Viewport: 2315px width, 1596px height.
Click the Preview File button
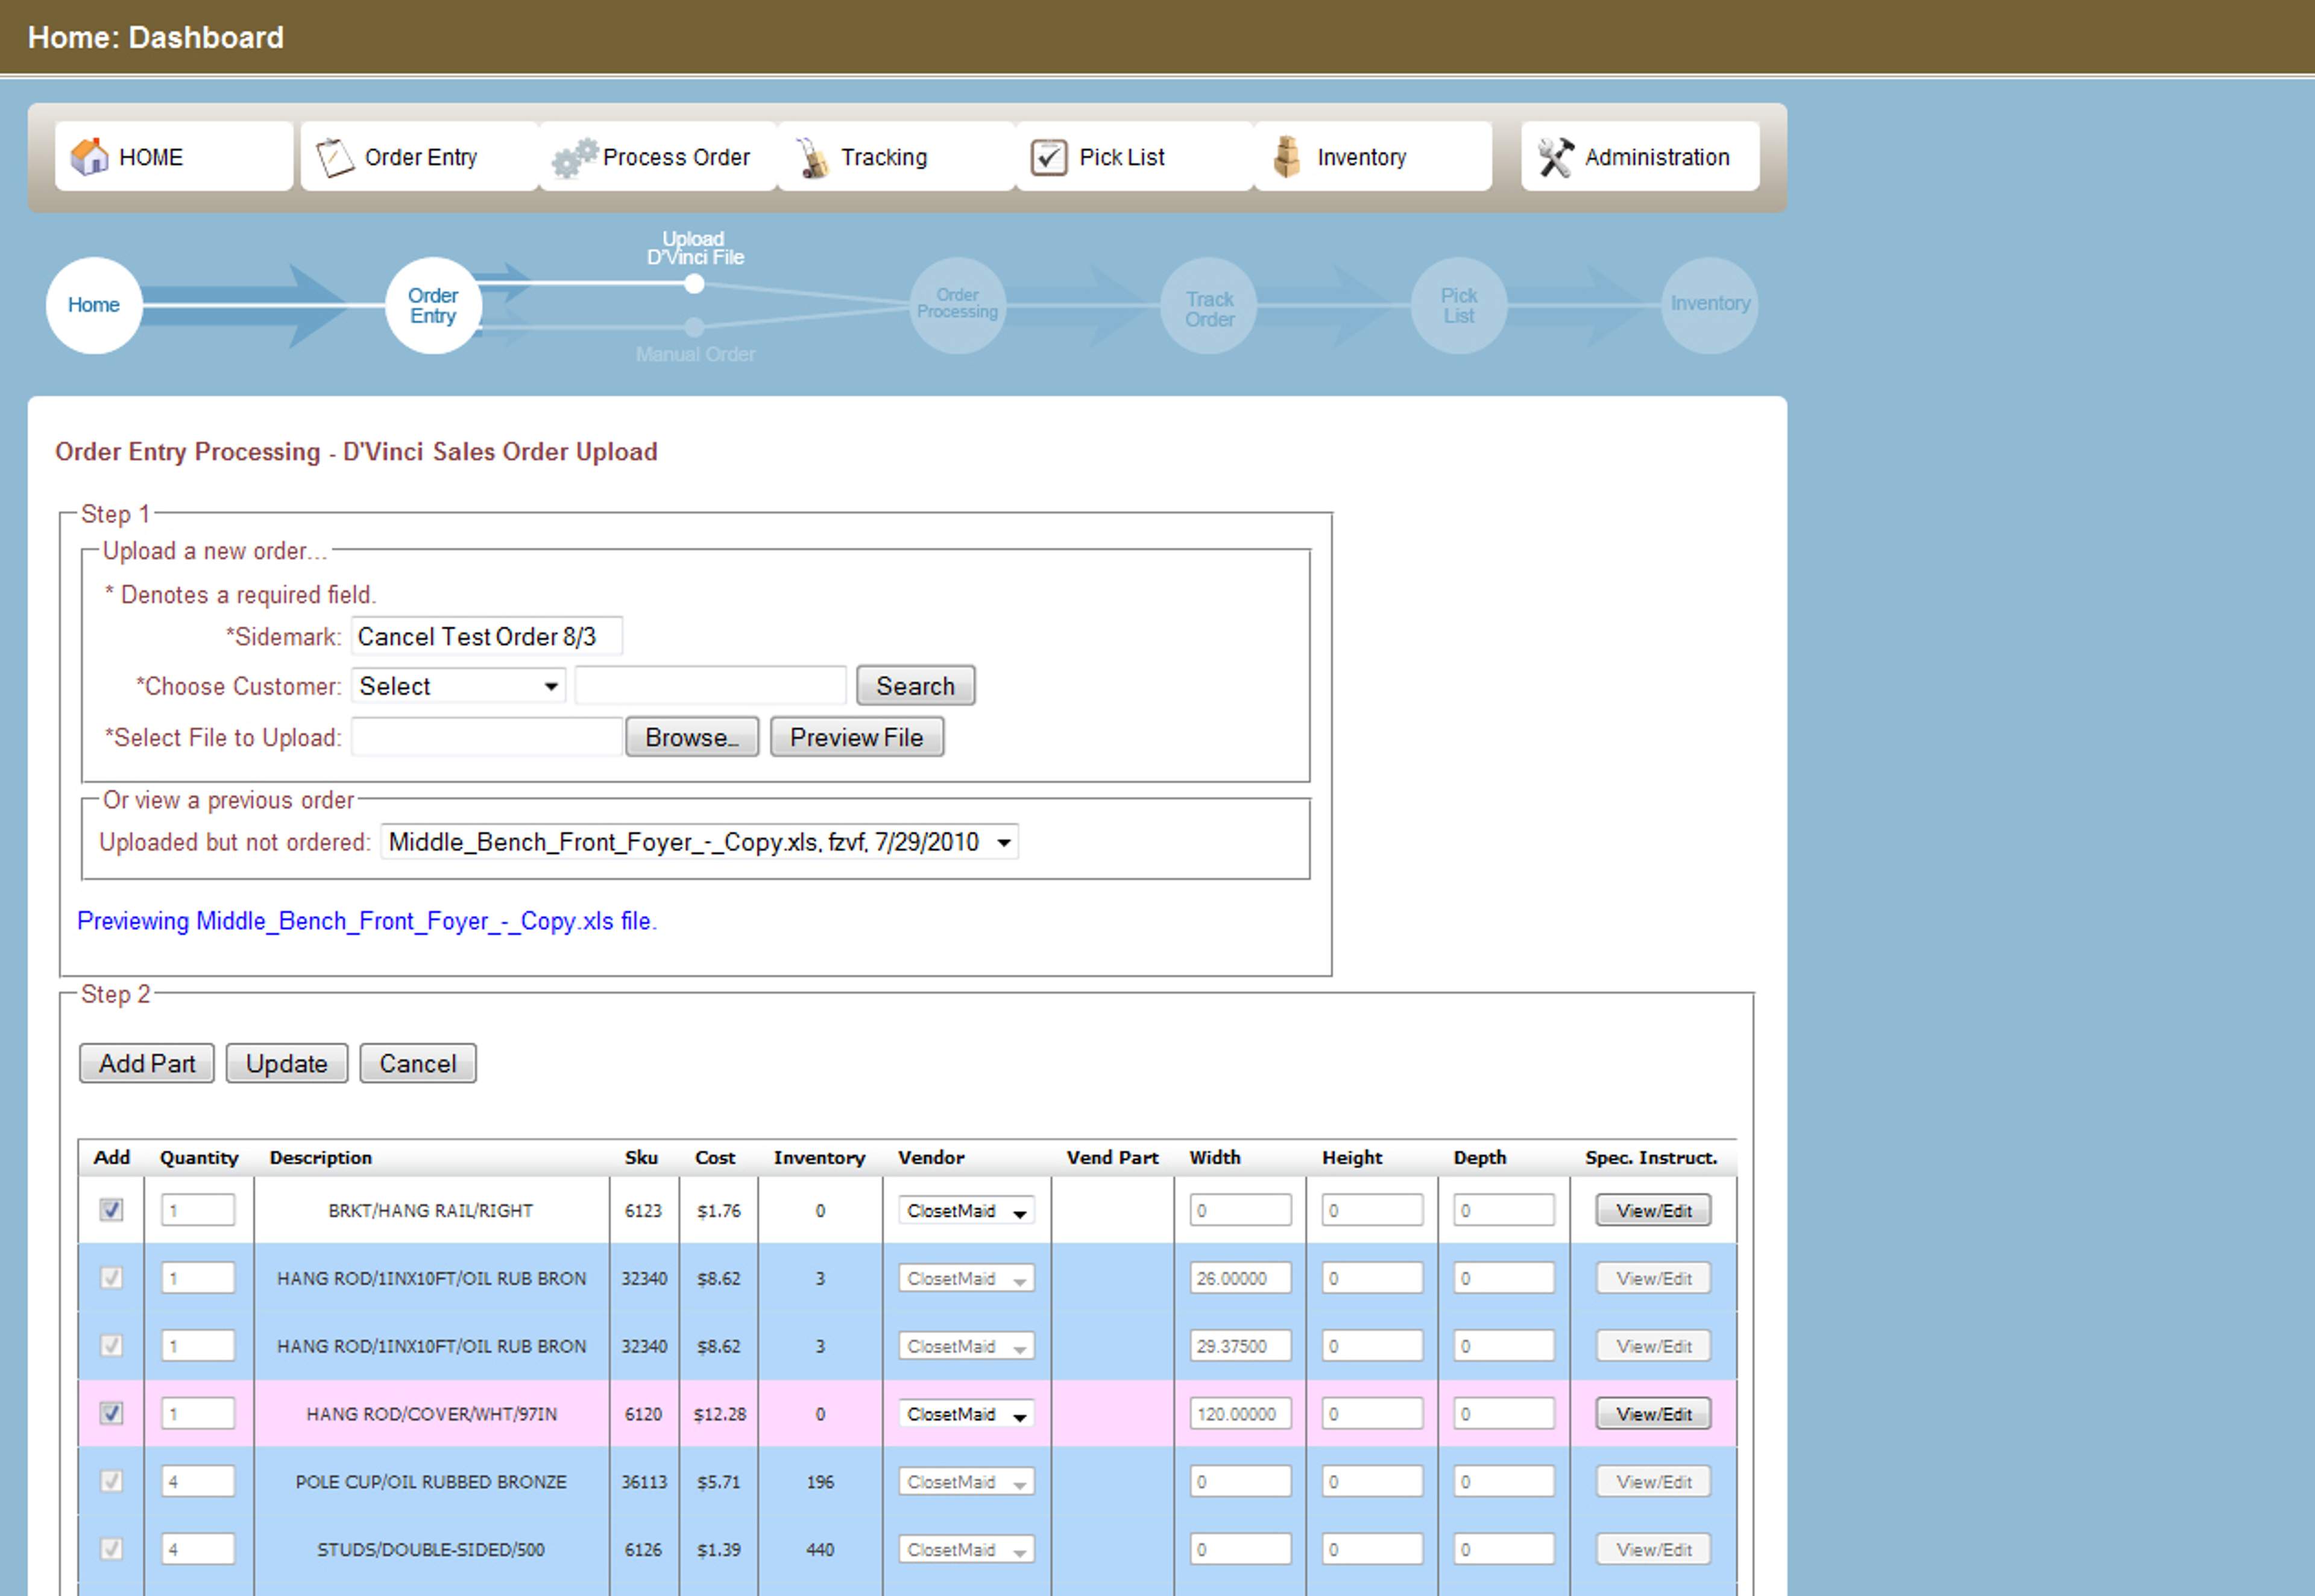(x=856, y=737)
